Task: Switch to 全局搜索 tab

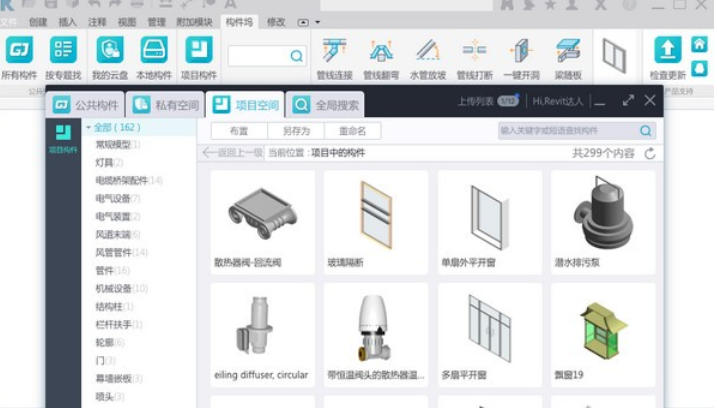Action: click(326, 105)
